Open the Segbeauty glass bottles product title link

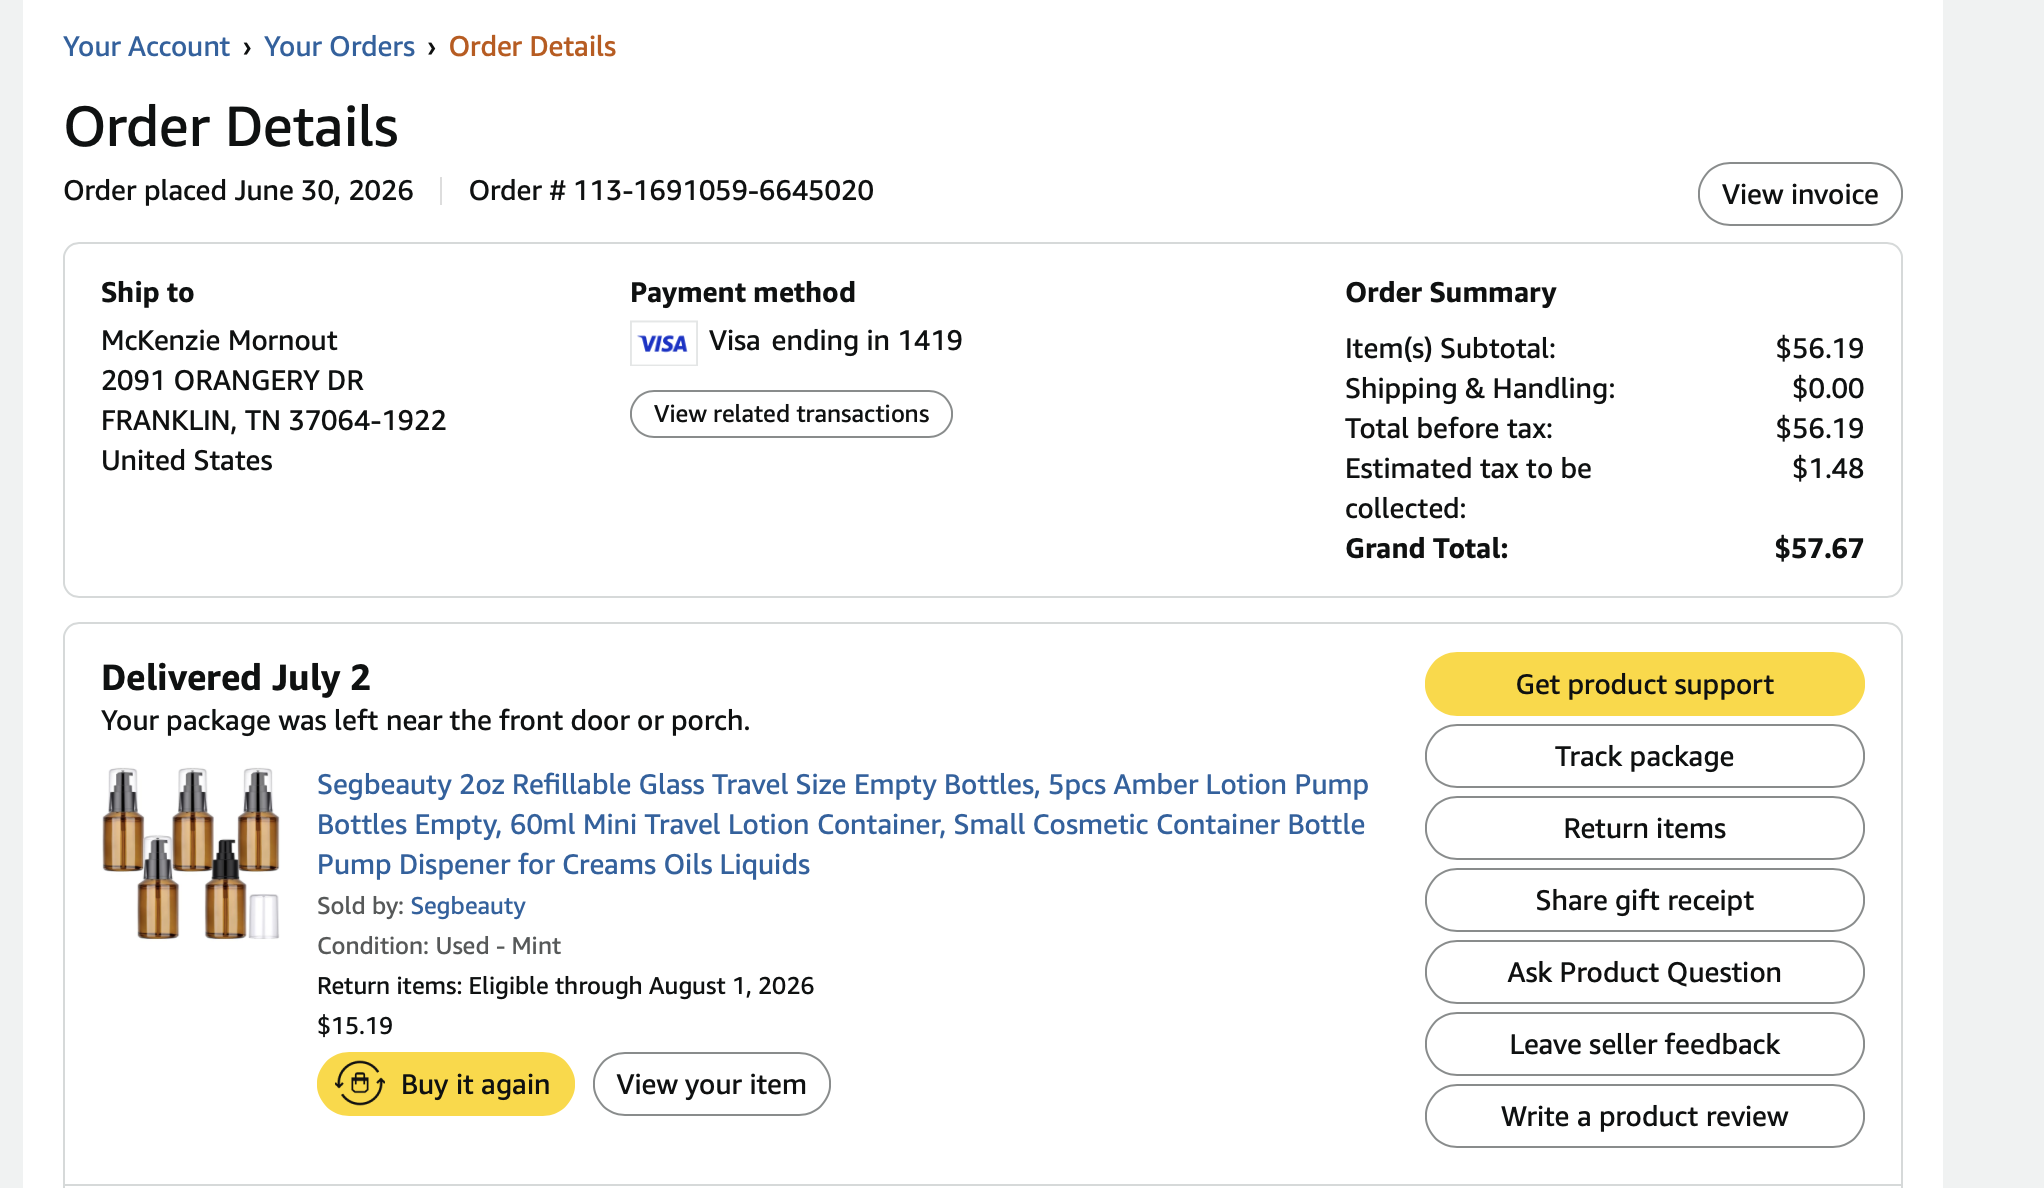coord(842,824)
